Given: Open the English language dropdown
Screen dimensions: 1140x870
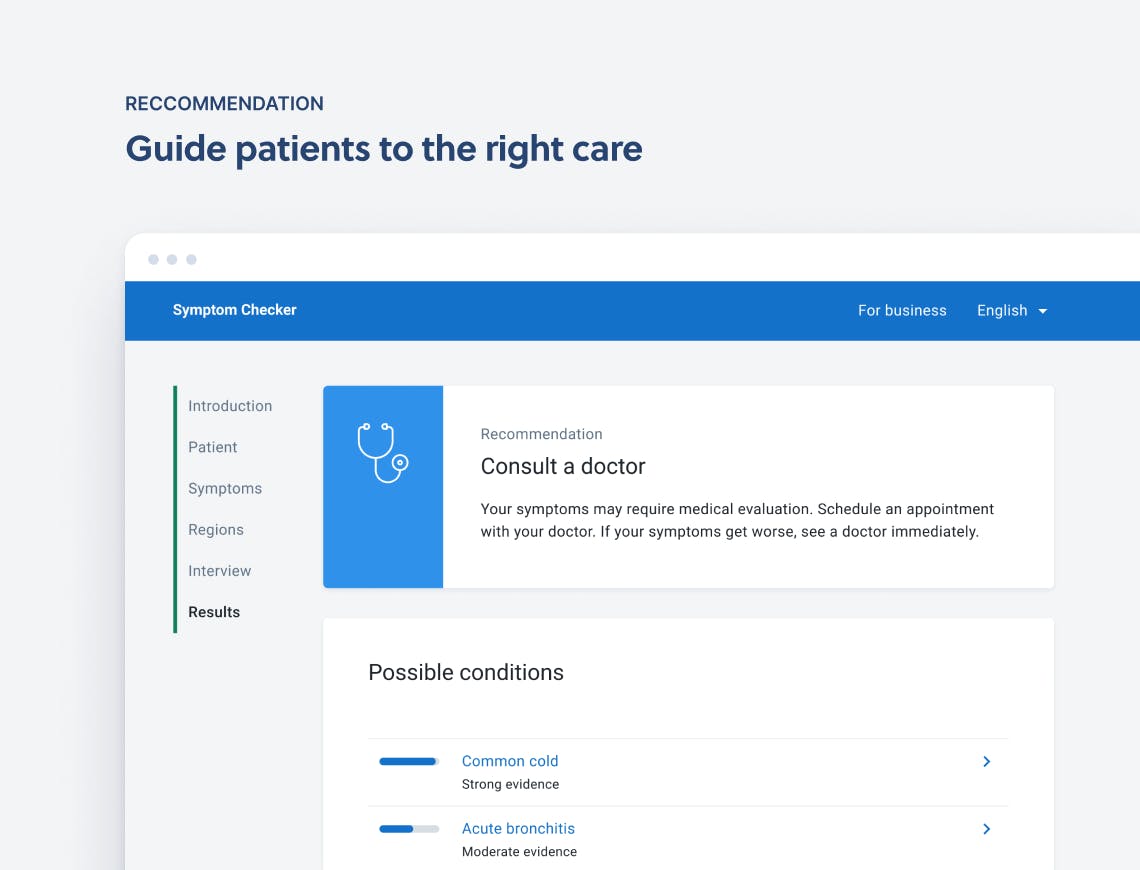Looking at the screenshot, I should tap(1002, 311).
